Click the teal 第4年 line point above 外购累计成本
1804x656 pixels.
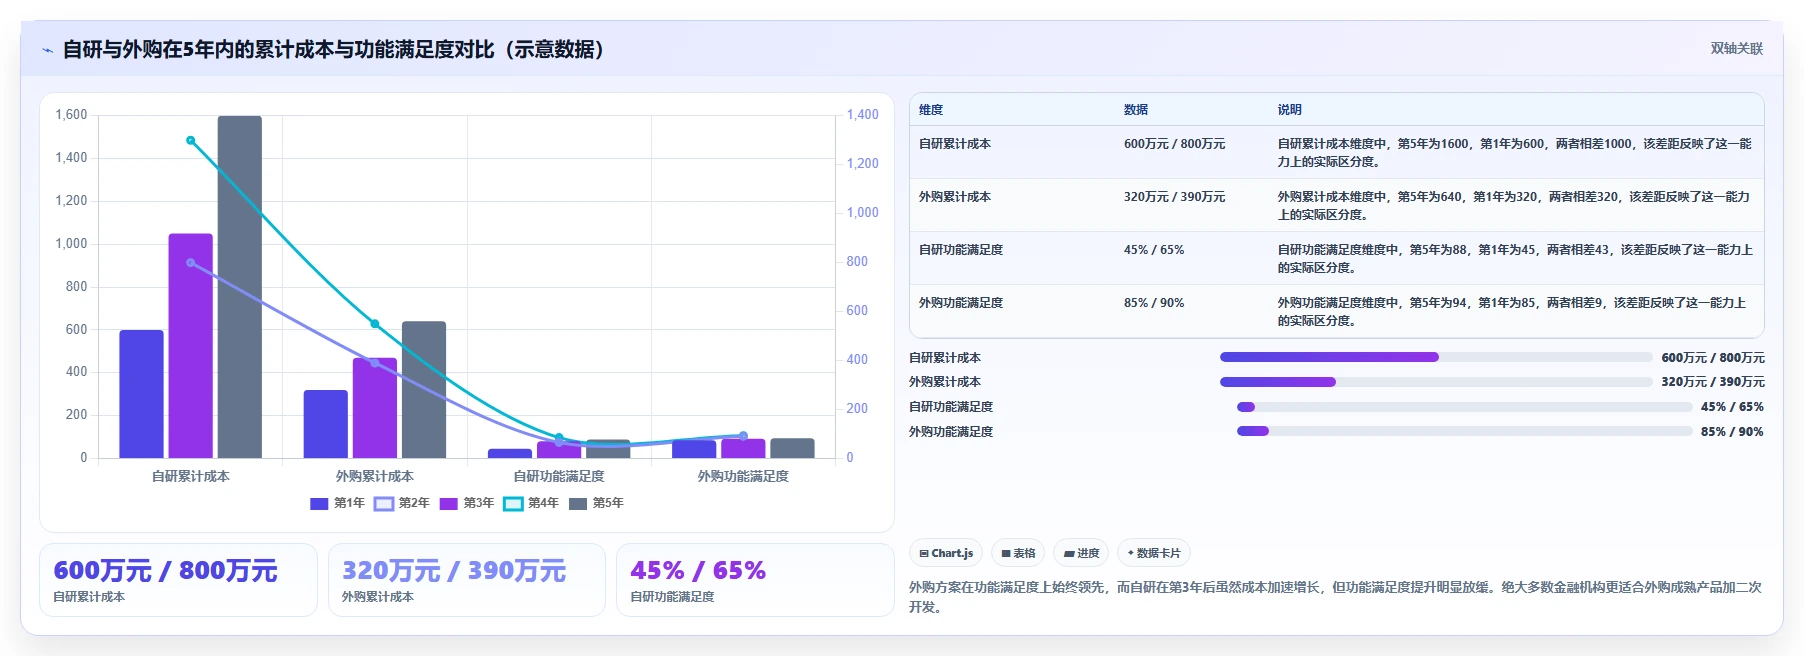pos(375,324)
